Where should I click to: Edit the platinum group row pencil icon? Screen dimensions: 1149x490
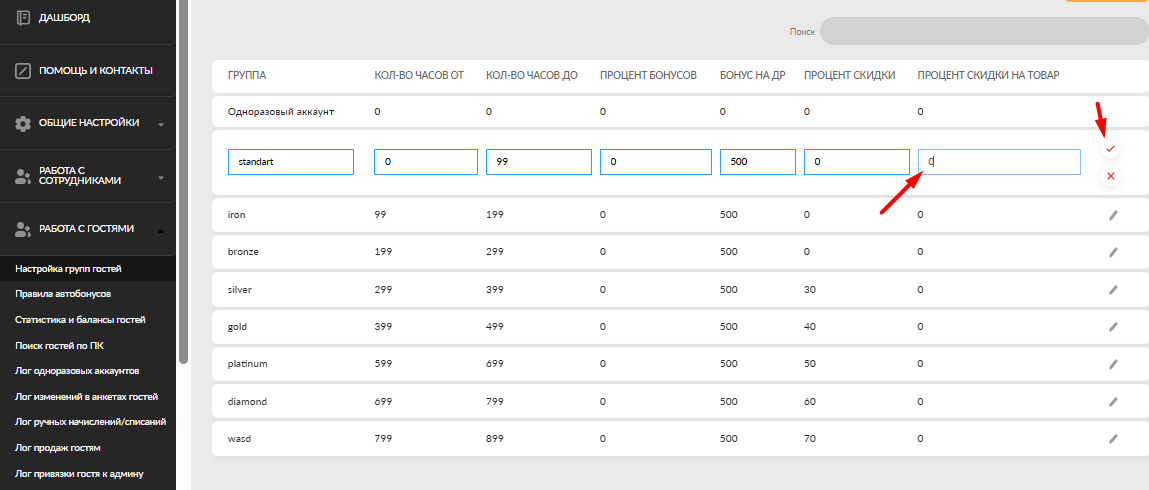1113,364
